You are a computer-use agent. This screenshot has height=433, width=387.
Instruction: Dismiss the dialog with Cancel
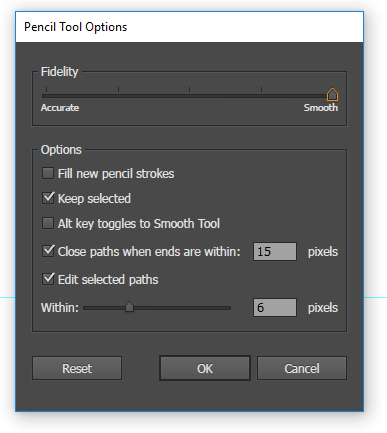pyautogui.click(x=302, y=368)
